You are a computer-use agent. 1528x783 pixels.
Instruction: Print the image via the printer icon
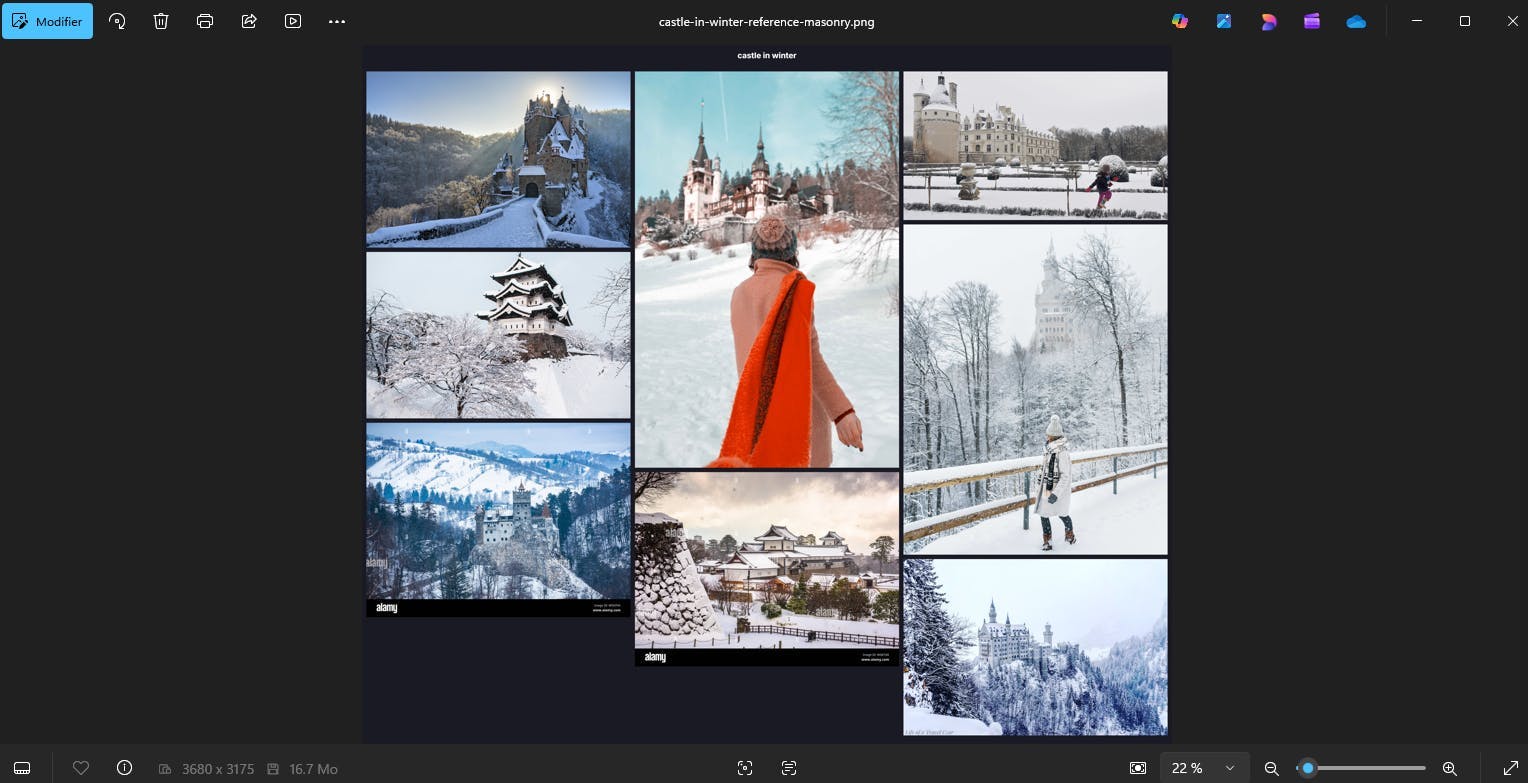point(205,21)
